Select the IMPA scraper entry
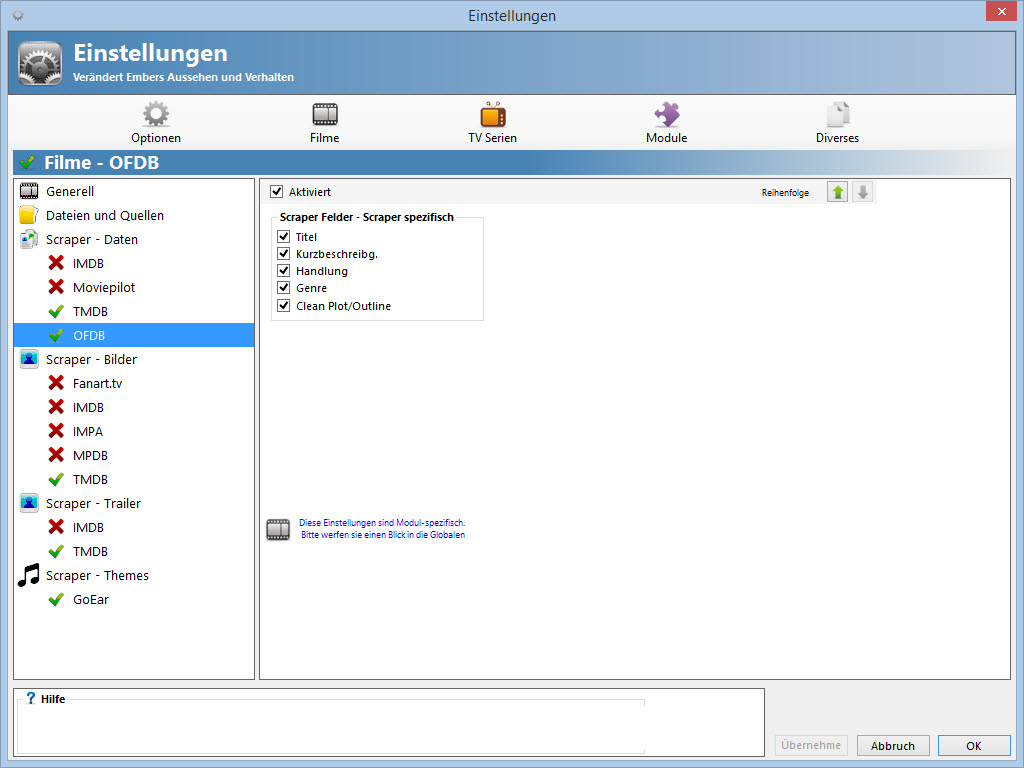Viewport: 1024px width, 768px height. pyautogui.click(x=88, y=431)
